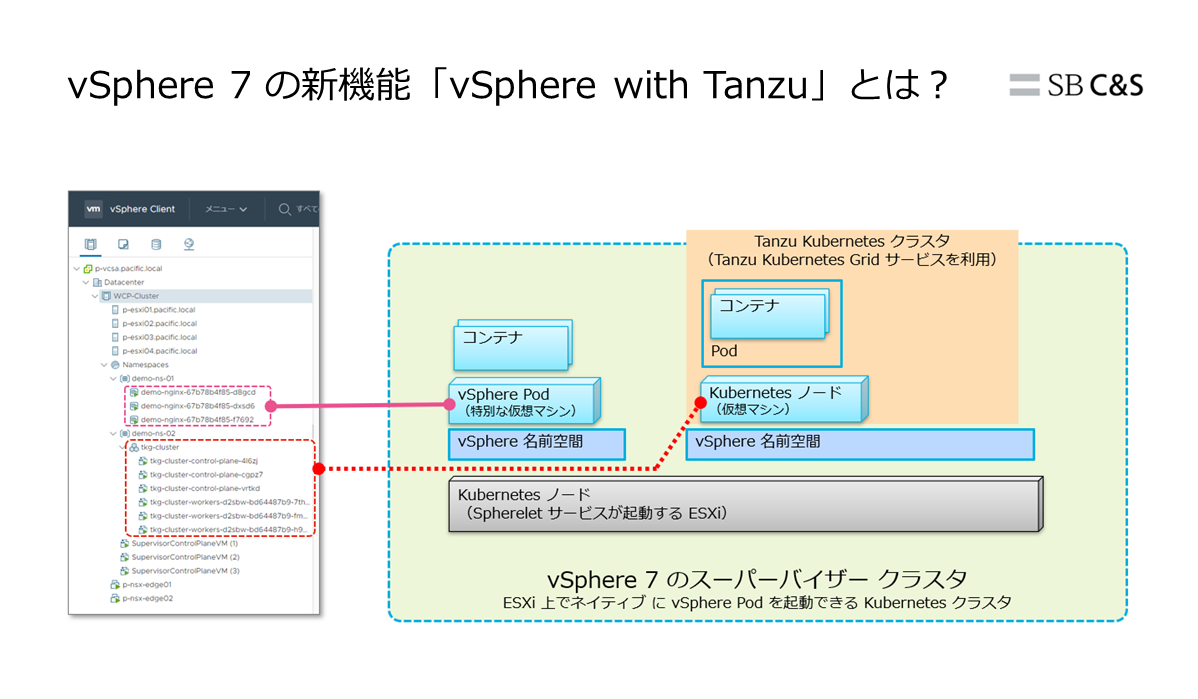The image size is (1198, 699).
Task: Collapse the WCP-Cluster tree node
Action: click(x=95, y=296)
